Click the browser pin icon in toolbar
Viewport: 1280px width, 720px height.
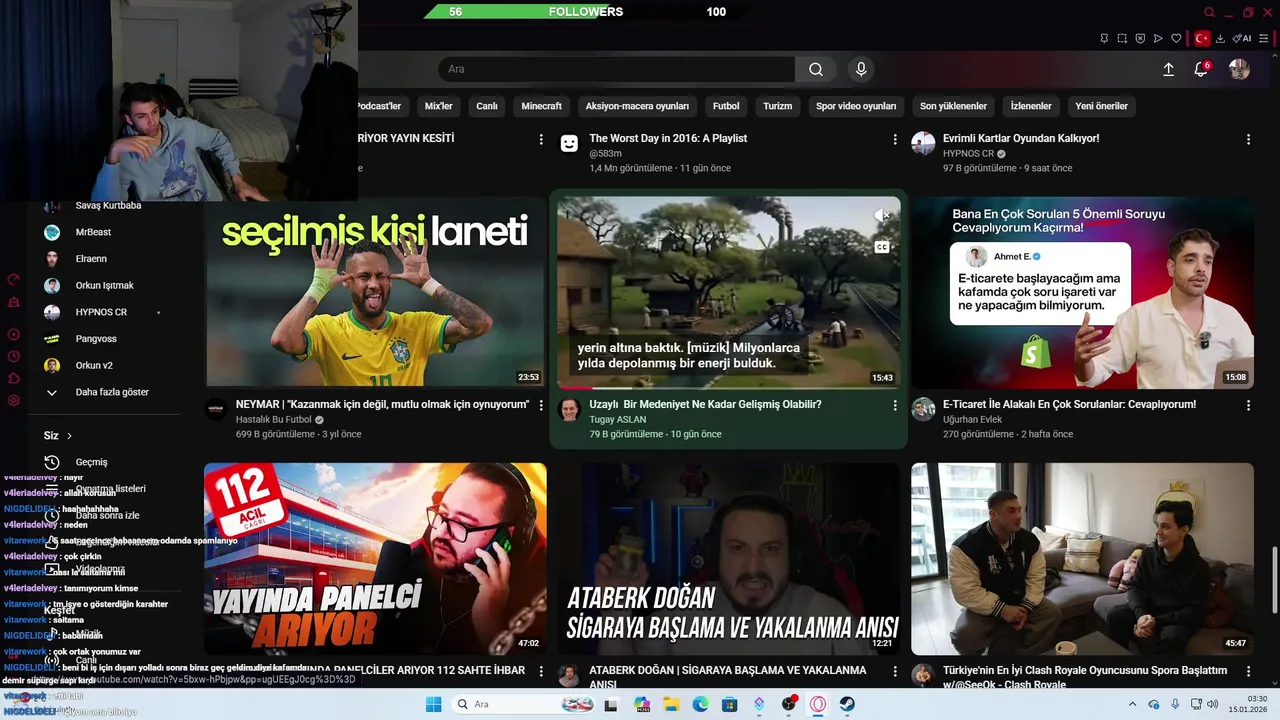click(x=1104, y=39)
